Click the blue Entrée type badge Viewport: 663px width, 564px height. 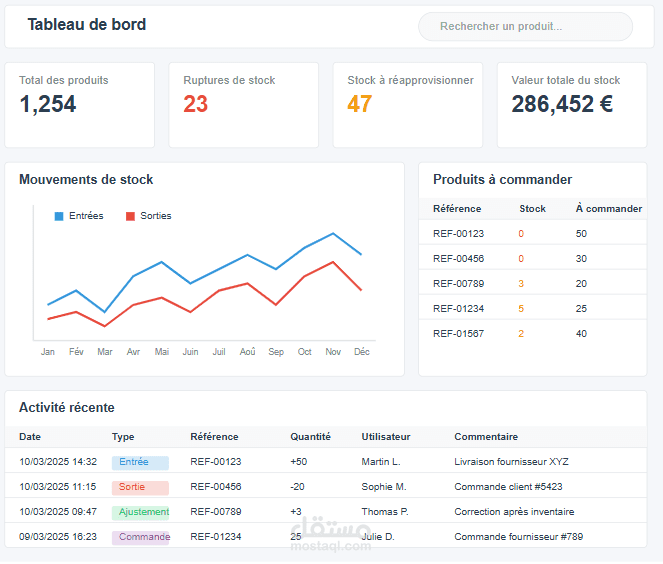click(140, 463)
